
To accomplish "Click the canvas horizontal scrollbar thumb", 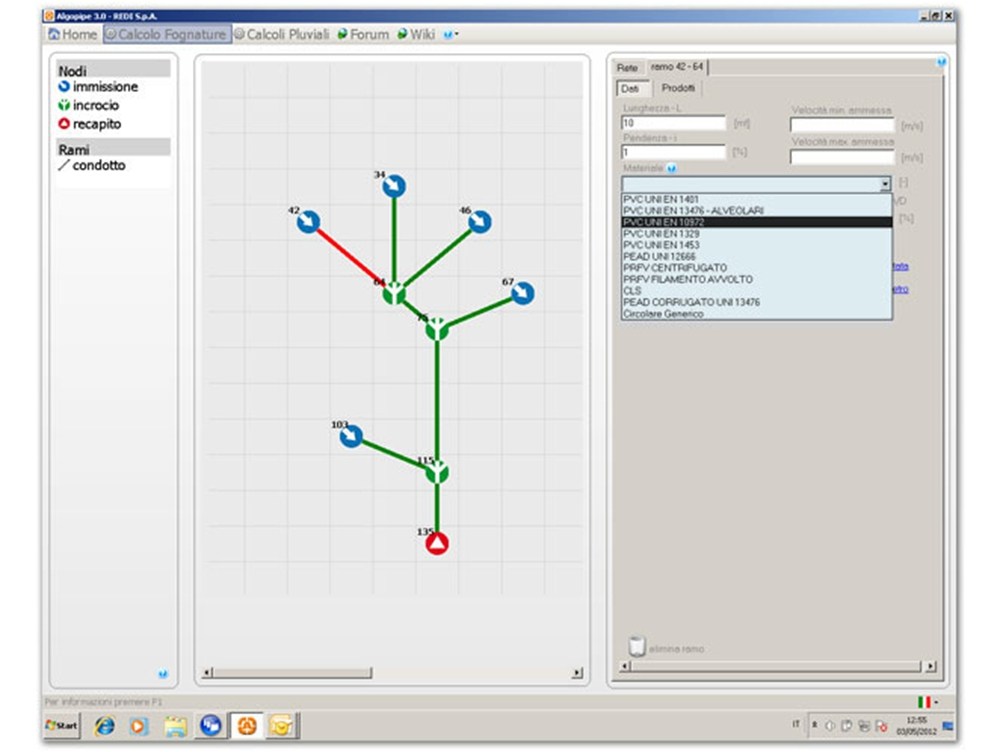I will [290, 673].
